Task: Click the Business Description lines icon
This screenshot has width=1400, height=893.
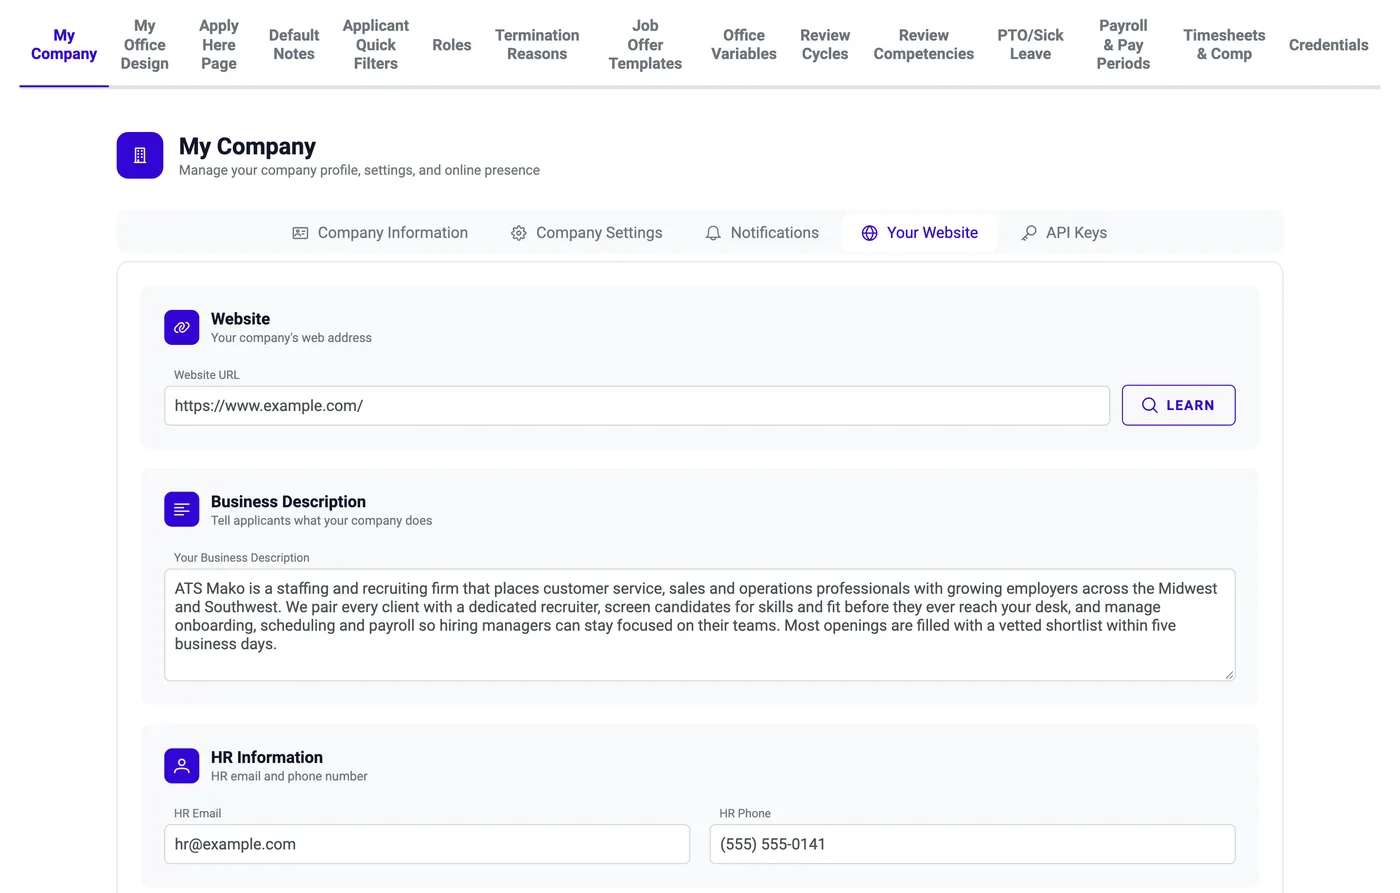Action: [x=182, y=510]
